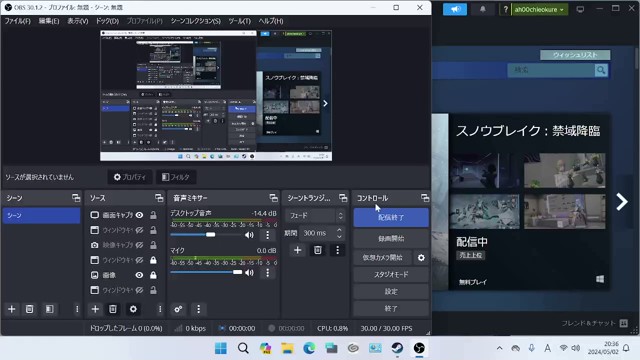Open scene filters icon in the Scenes dock
The height and width of the screenshot is (360, 640).
[x=49, y=309]
